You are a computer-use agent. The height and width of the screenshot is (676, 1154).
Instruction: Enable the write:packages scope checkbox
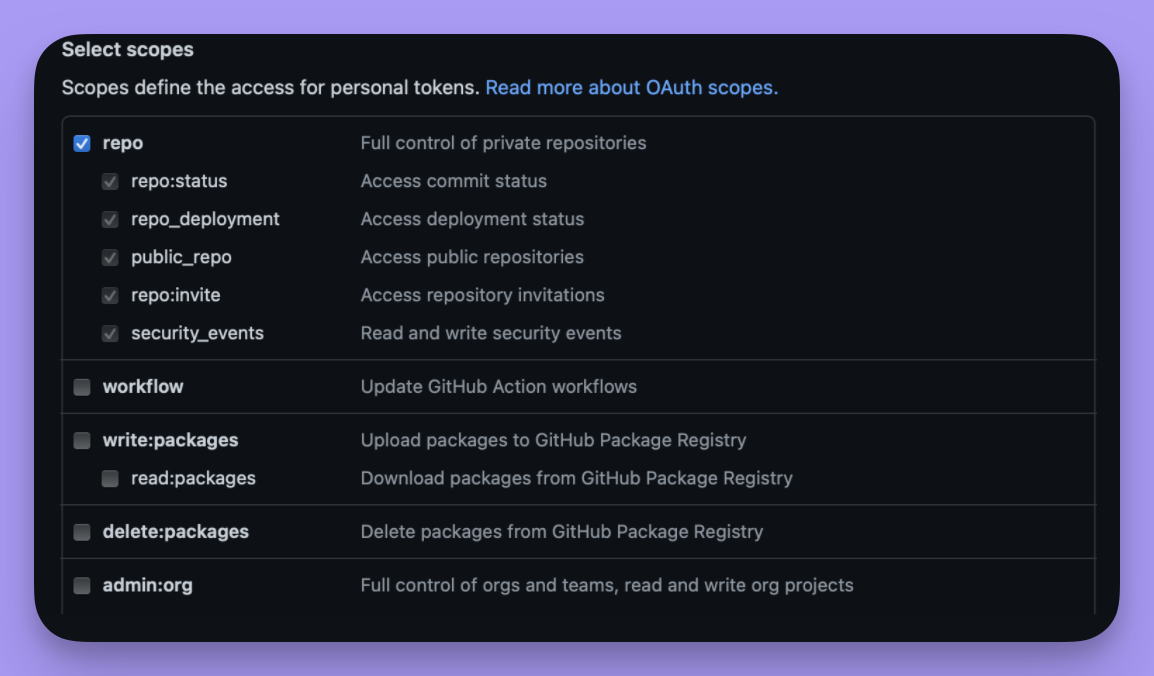point(82,441)
